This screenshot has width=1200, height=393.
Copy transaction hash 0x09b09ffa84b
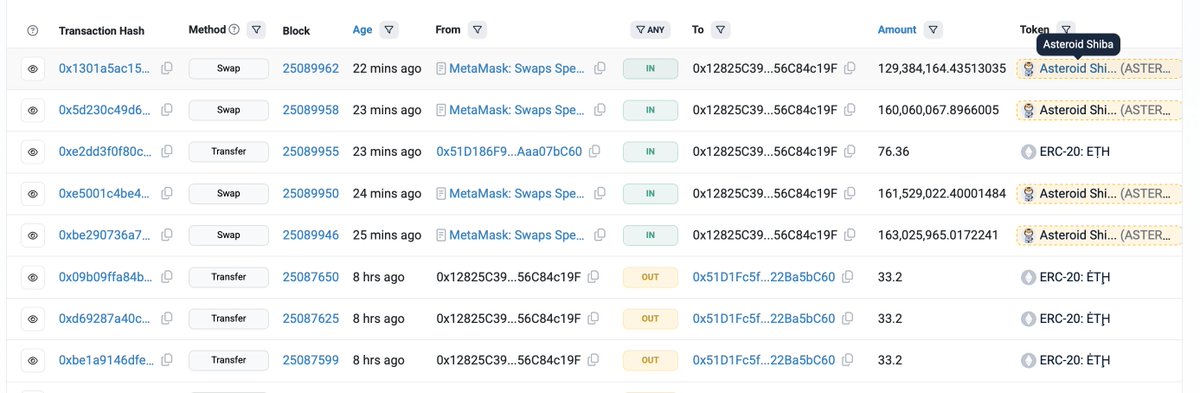[x=167, y=277]
